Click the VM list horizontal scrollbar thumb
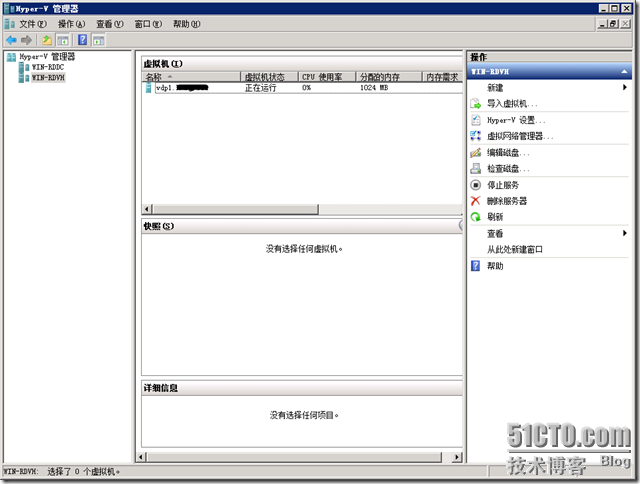 tap(235, 209)
